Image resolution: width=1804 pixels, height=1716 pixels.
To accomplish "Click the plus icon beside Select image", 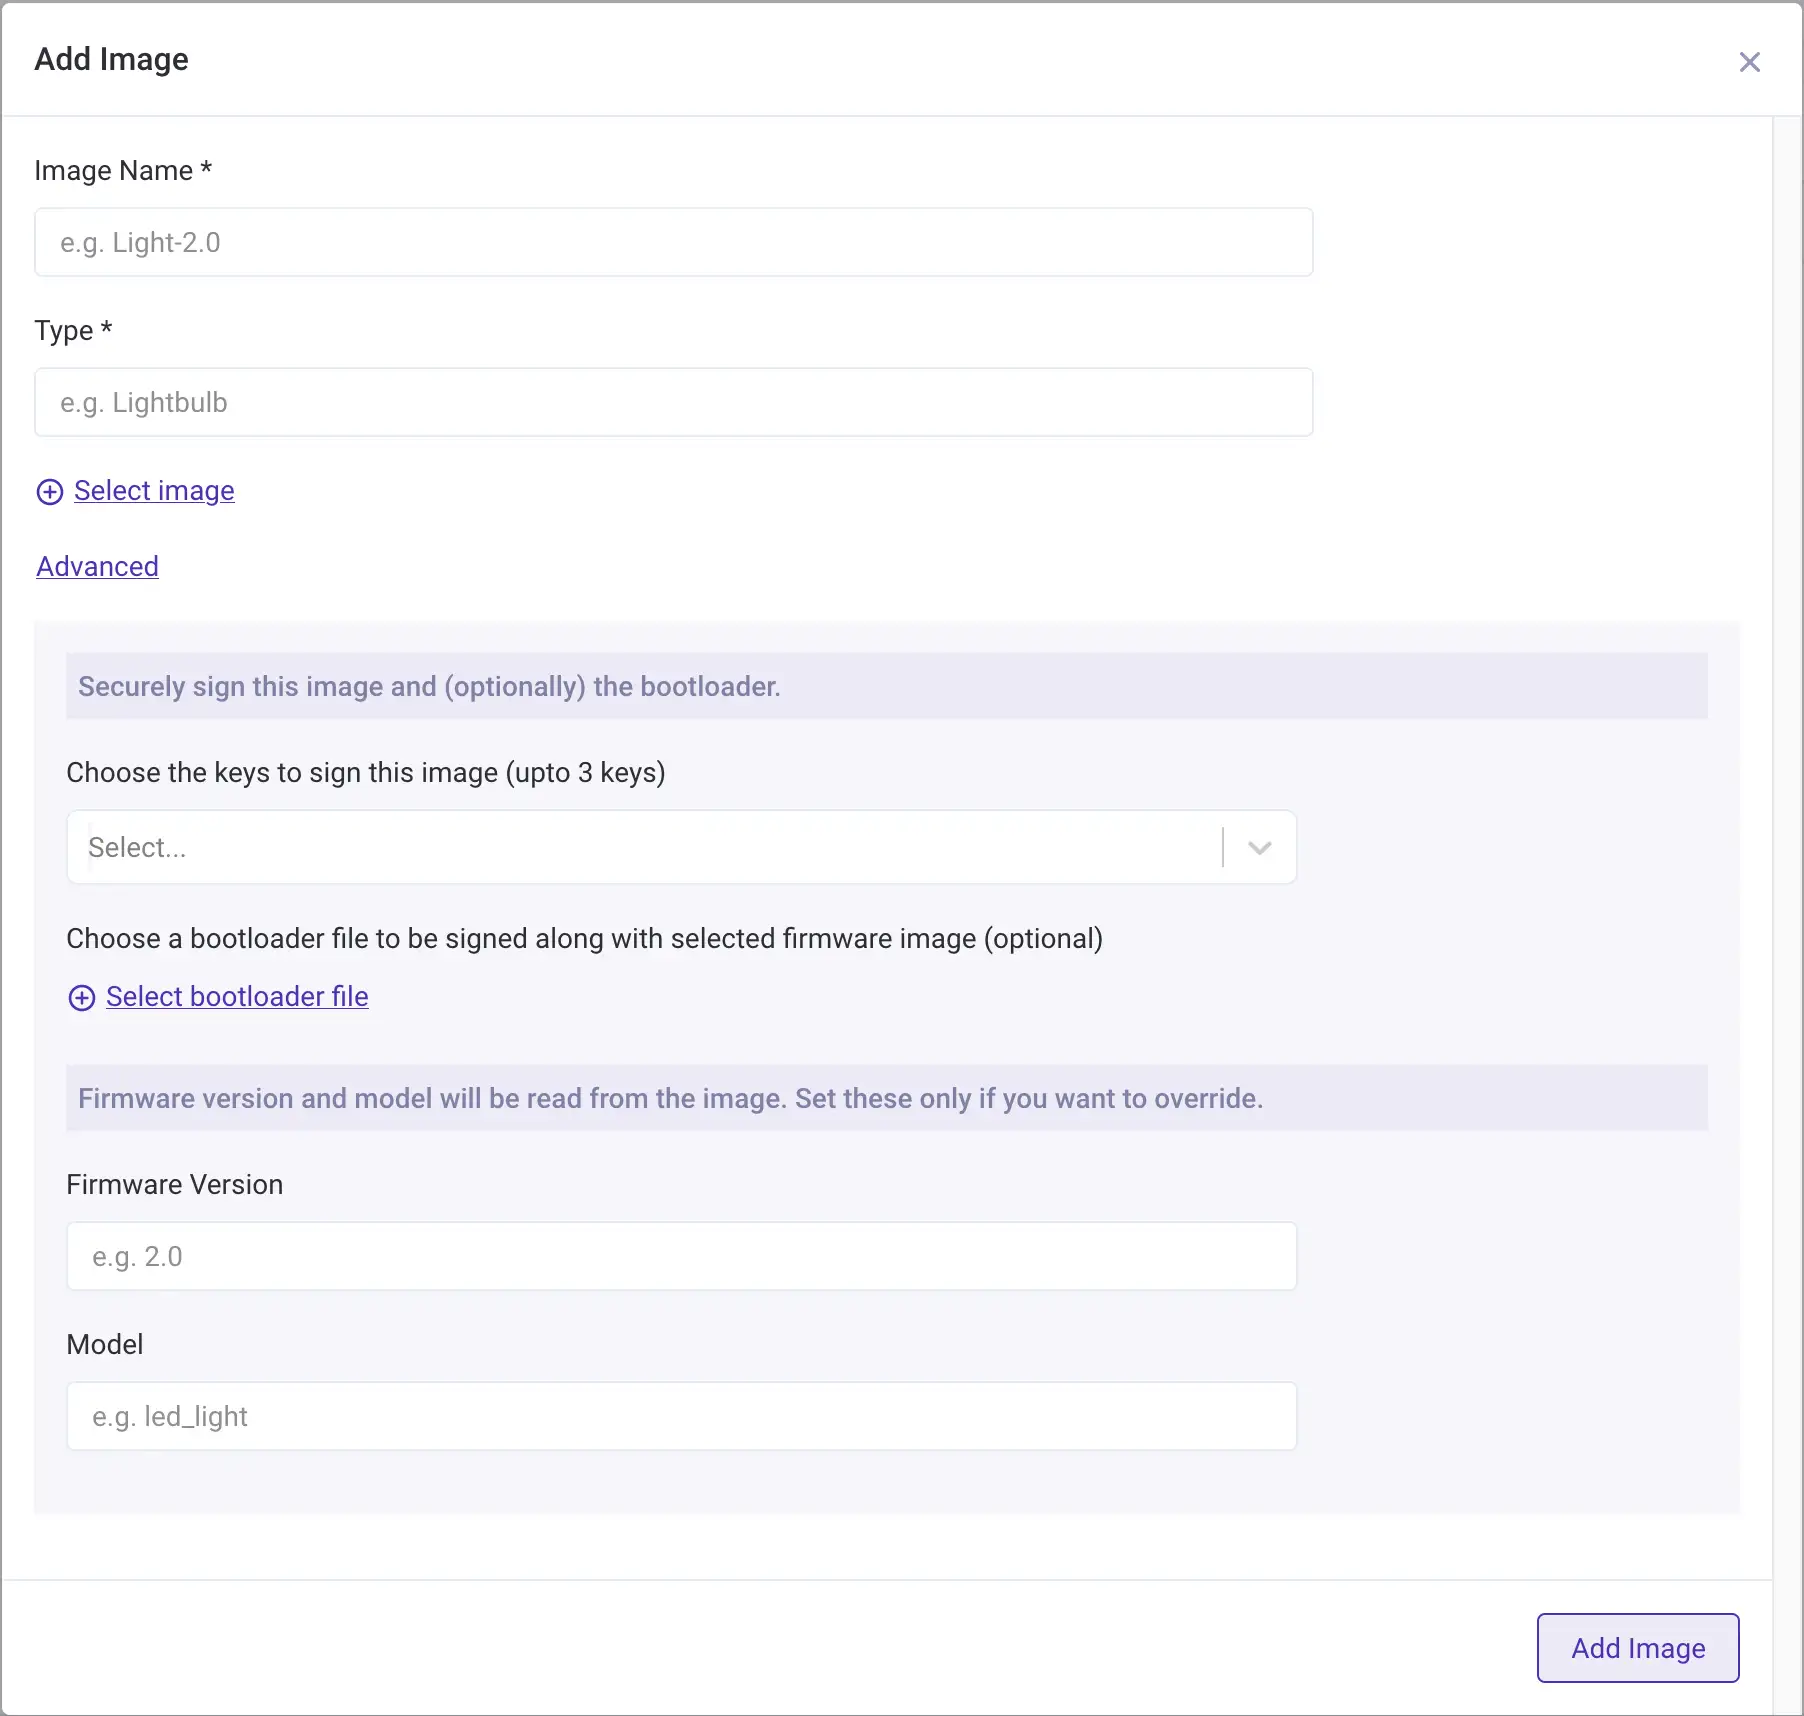I will [x=50, y=492].
